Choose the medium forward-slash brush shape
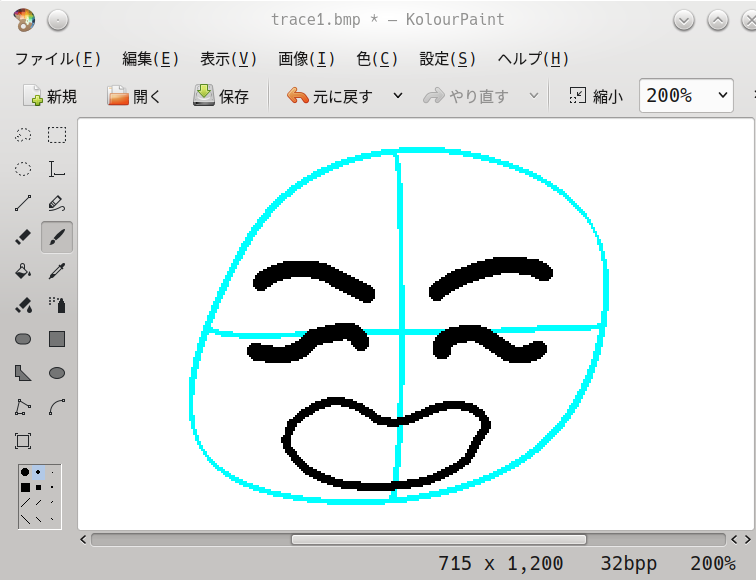 click(x=38, y=503)
